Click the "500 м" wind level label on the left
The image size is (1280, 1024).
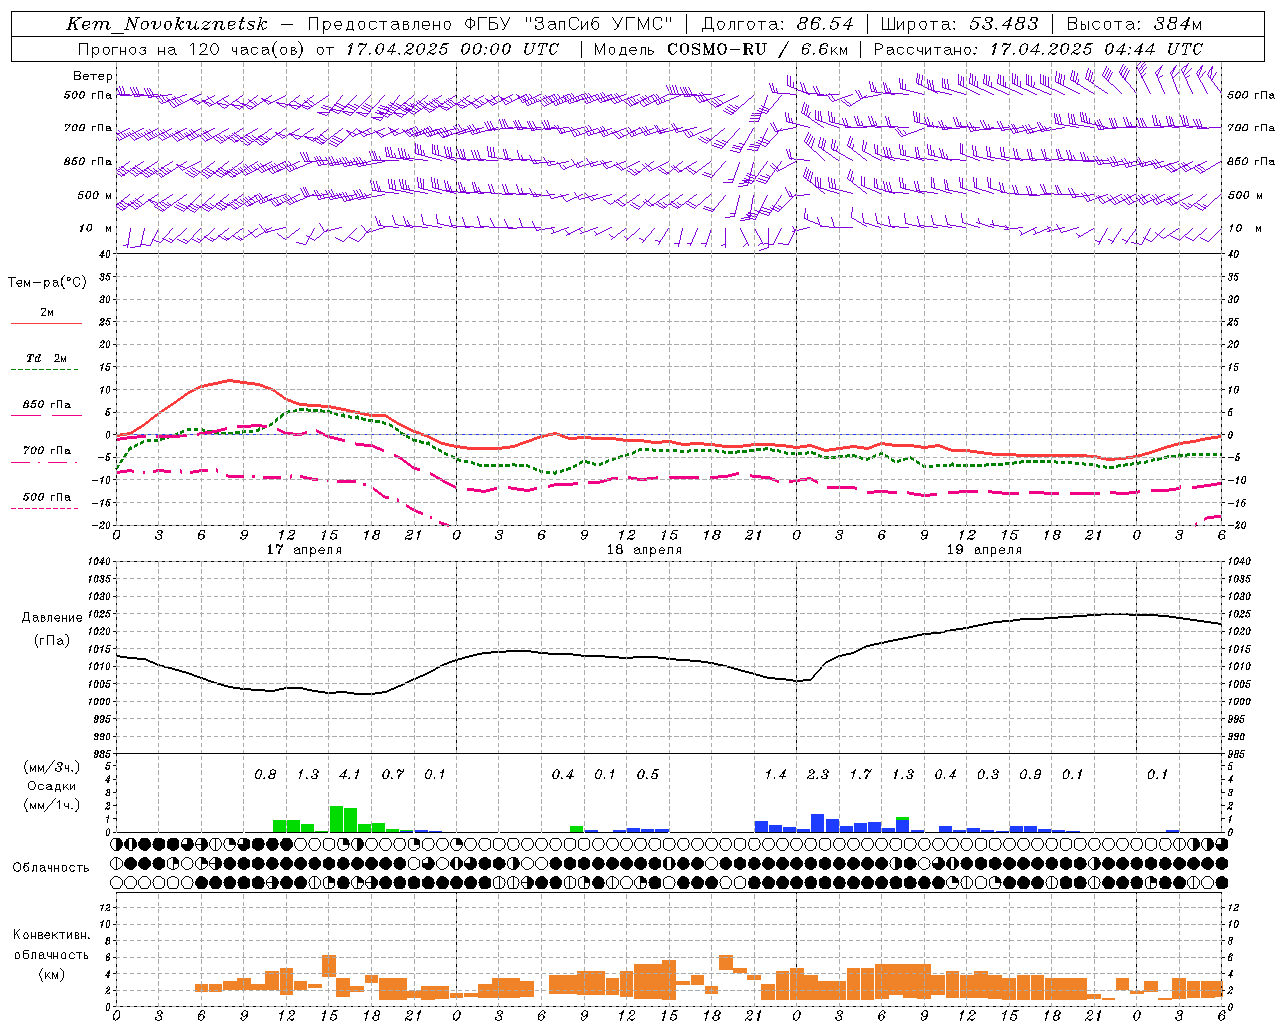pyautogui.click(x=95, y=195)
